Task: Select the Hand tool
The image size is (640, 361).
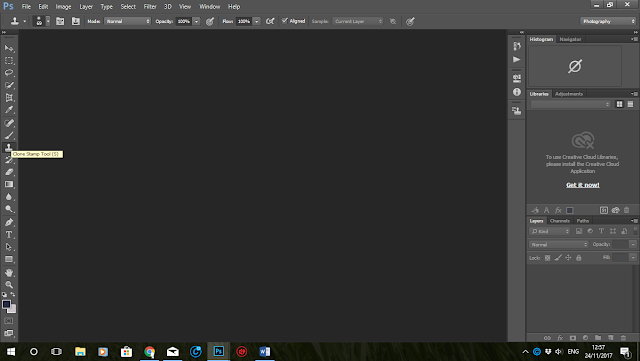Action: pyautogui.click(x=9, y=272)
